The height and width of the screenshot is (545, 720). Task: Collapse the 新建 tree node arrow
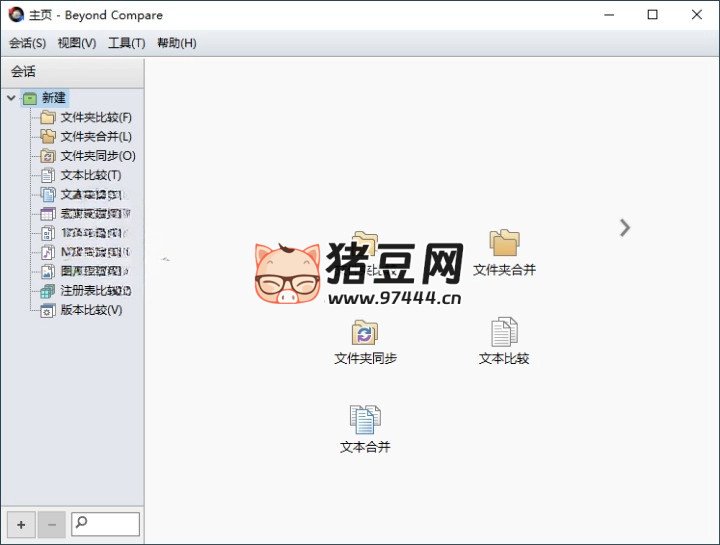11,98
